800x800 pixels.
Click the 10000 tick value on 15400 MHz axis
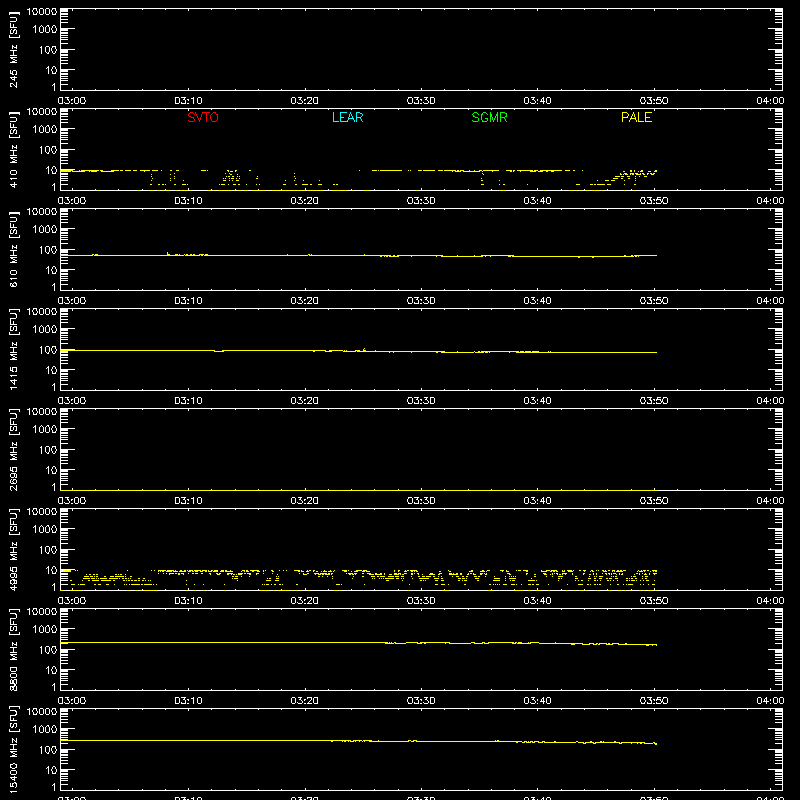[x=42, y=712]
